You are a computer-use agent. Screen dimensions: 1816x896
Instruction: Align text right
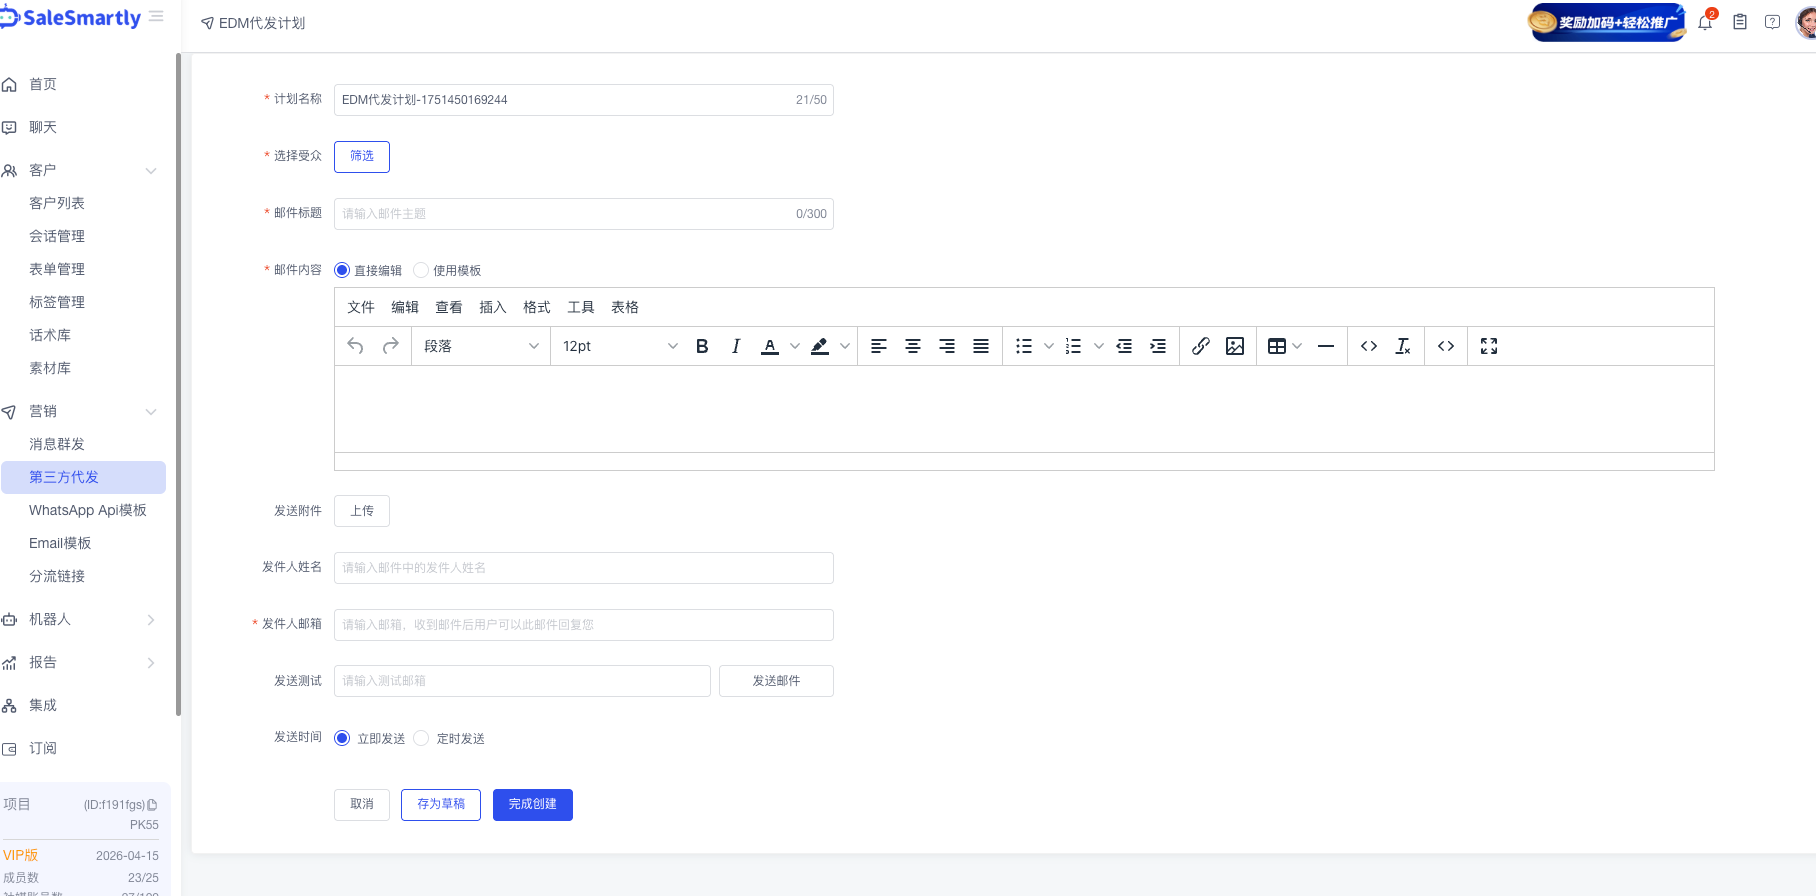(947, 346)
